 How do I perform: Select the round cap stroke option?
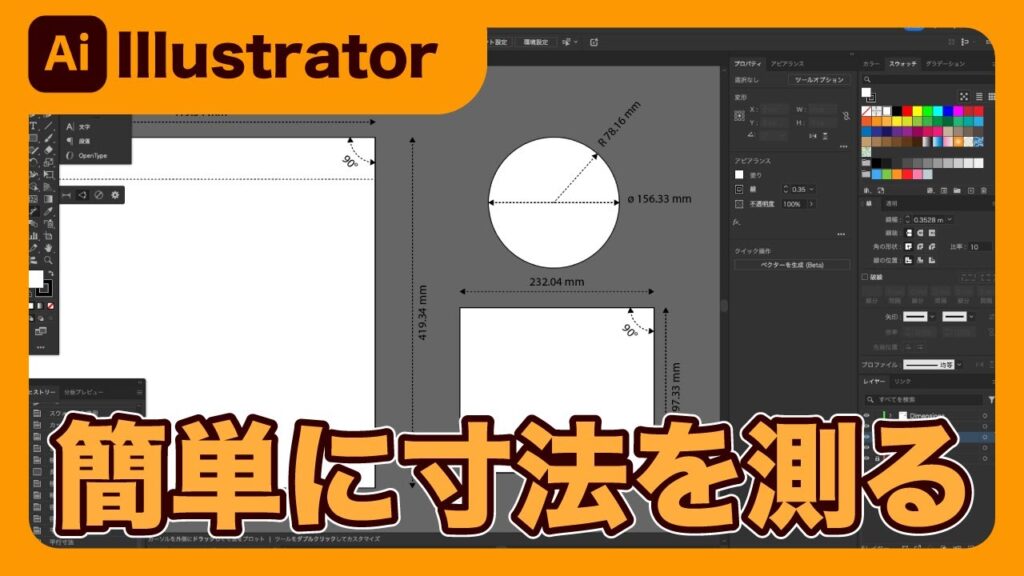(x=920, y=233)
